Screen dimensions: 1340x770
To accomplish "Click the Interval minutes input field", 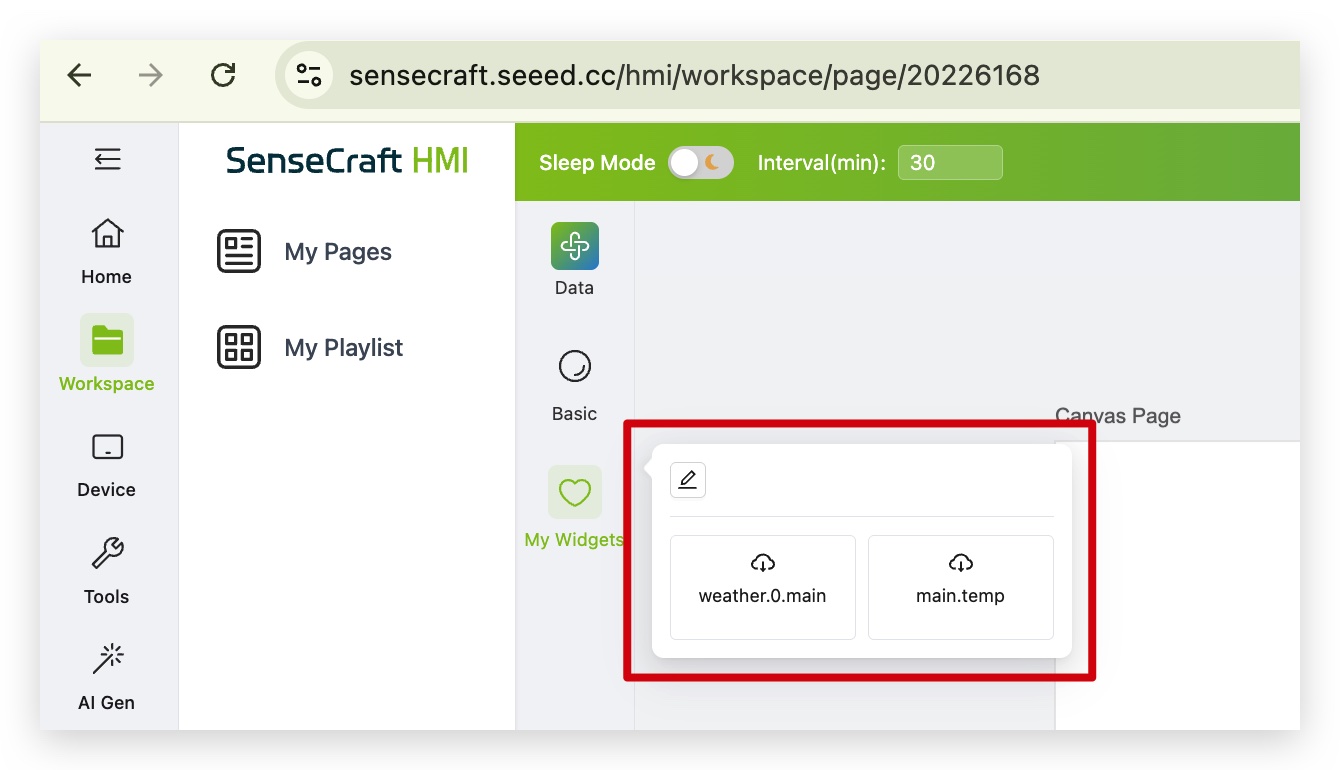I will pos(949,163).
